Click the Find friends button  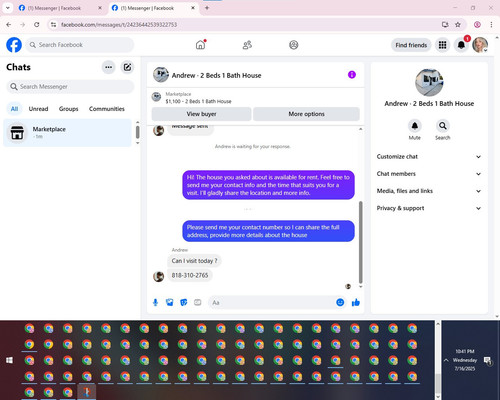click(411, 45)
